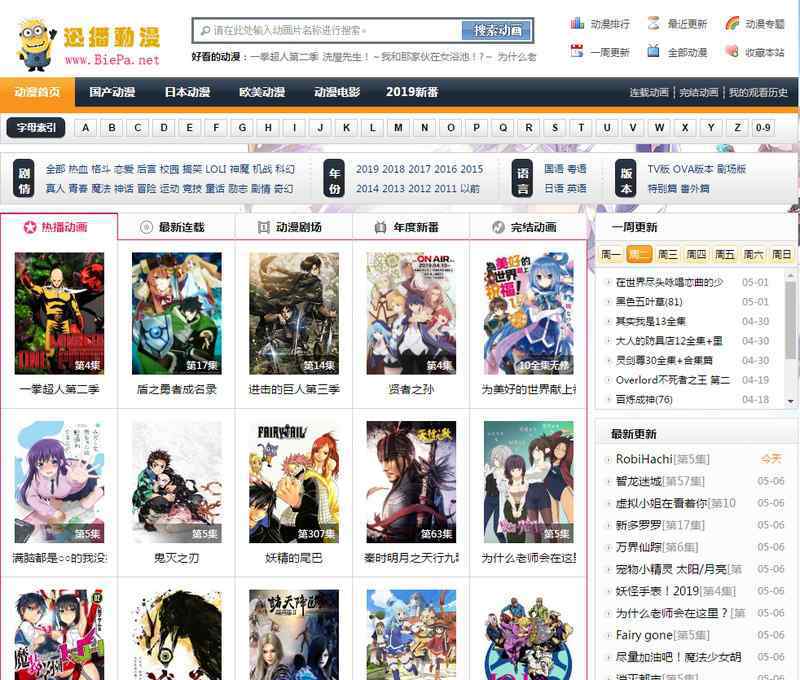Filter by 国语 language
The image size is (800, 680).
coord(553,169)
